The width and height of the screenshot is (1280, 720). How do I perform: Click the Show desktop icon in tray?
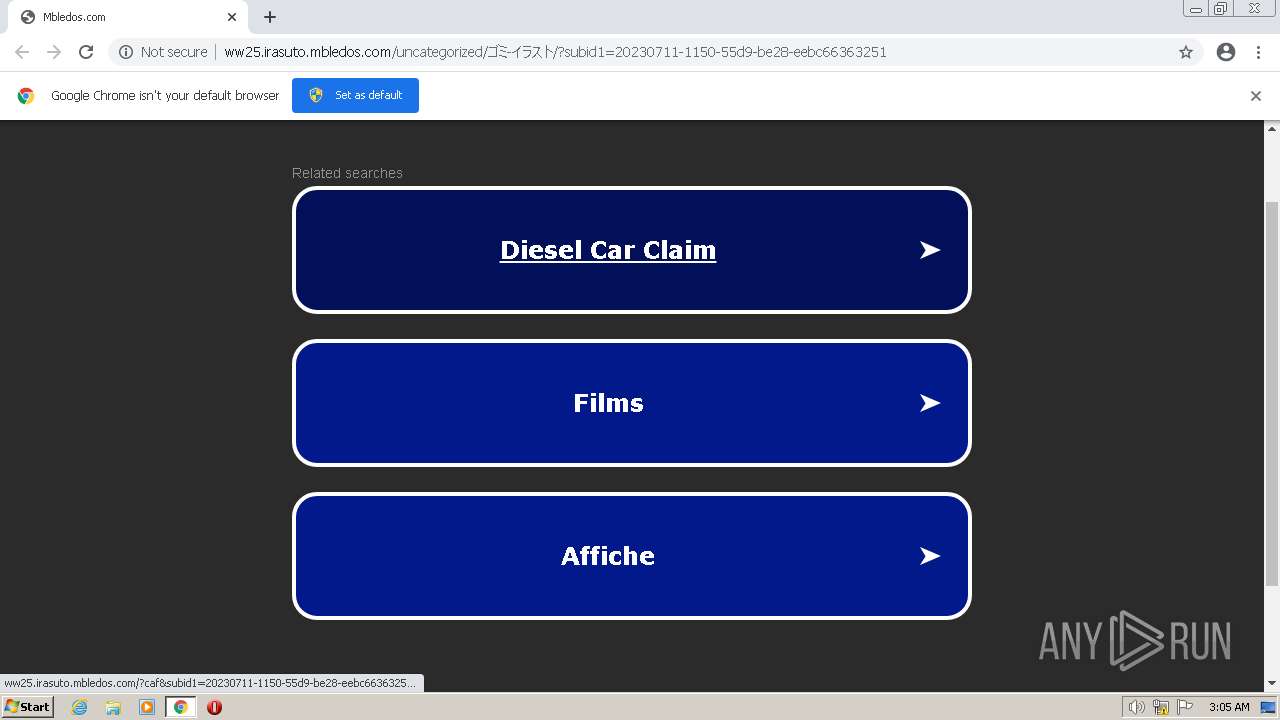coord(1268,707)
